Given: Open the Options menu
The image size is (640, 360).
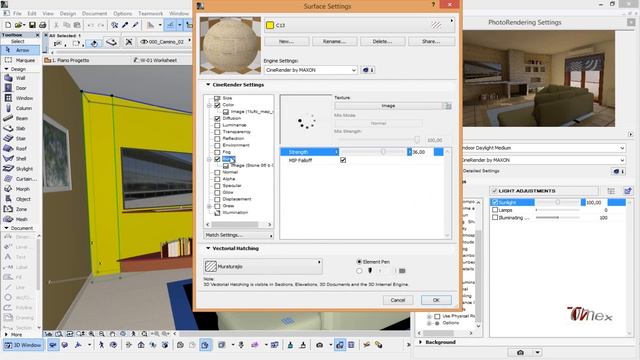Looking at the screenshot, I should [122, 13].
